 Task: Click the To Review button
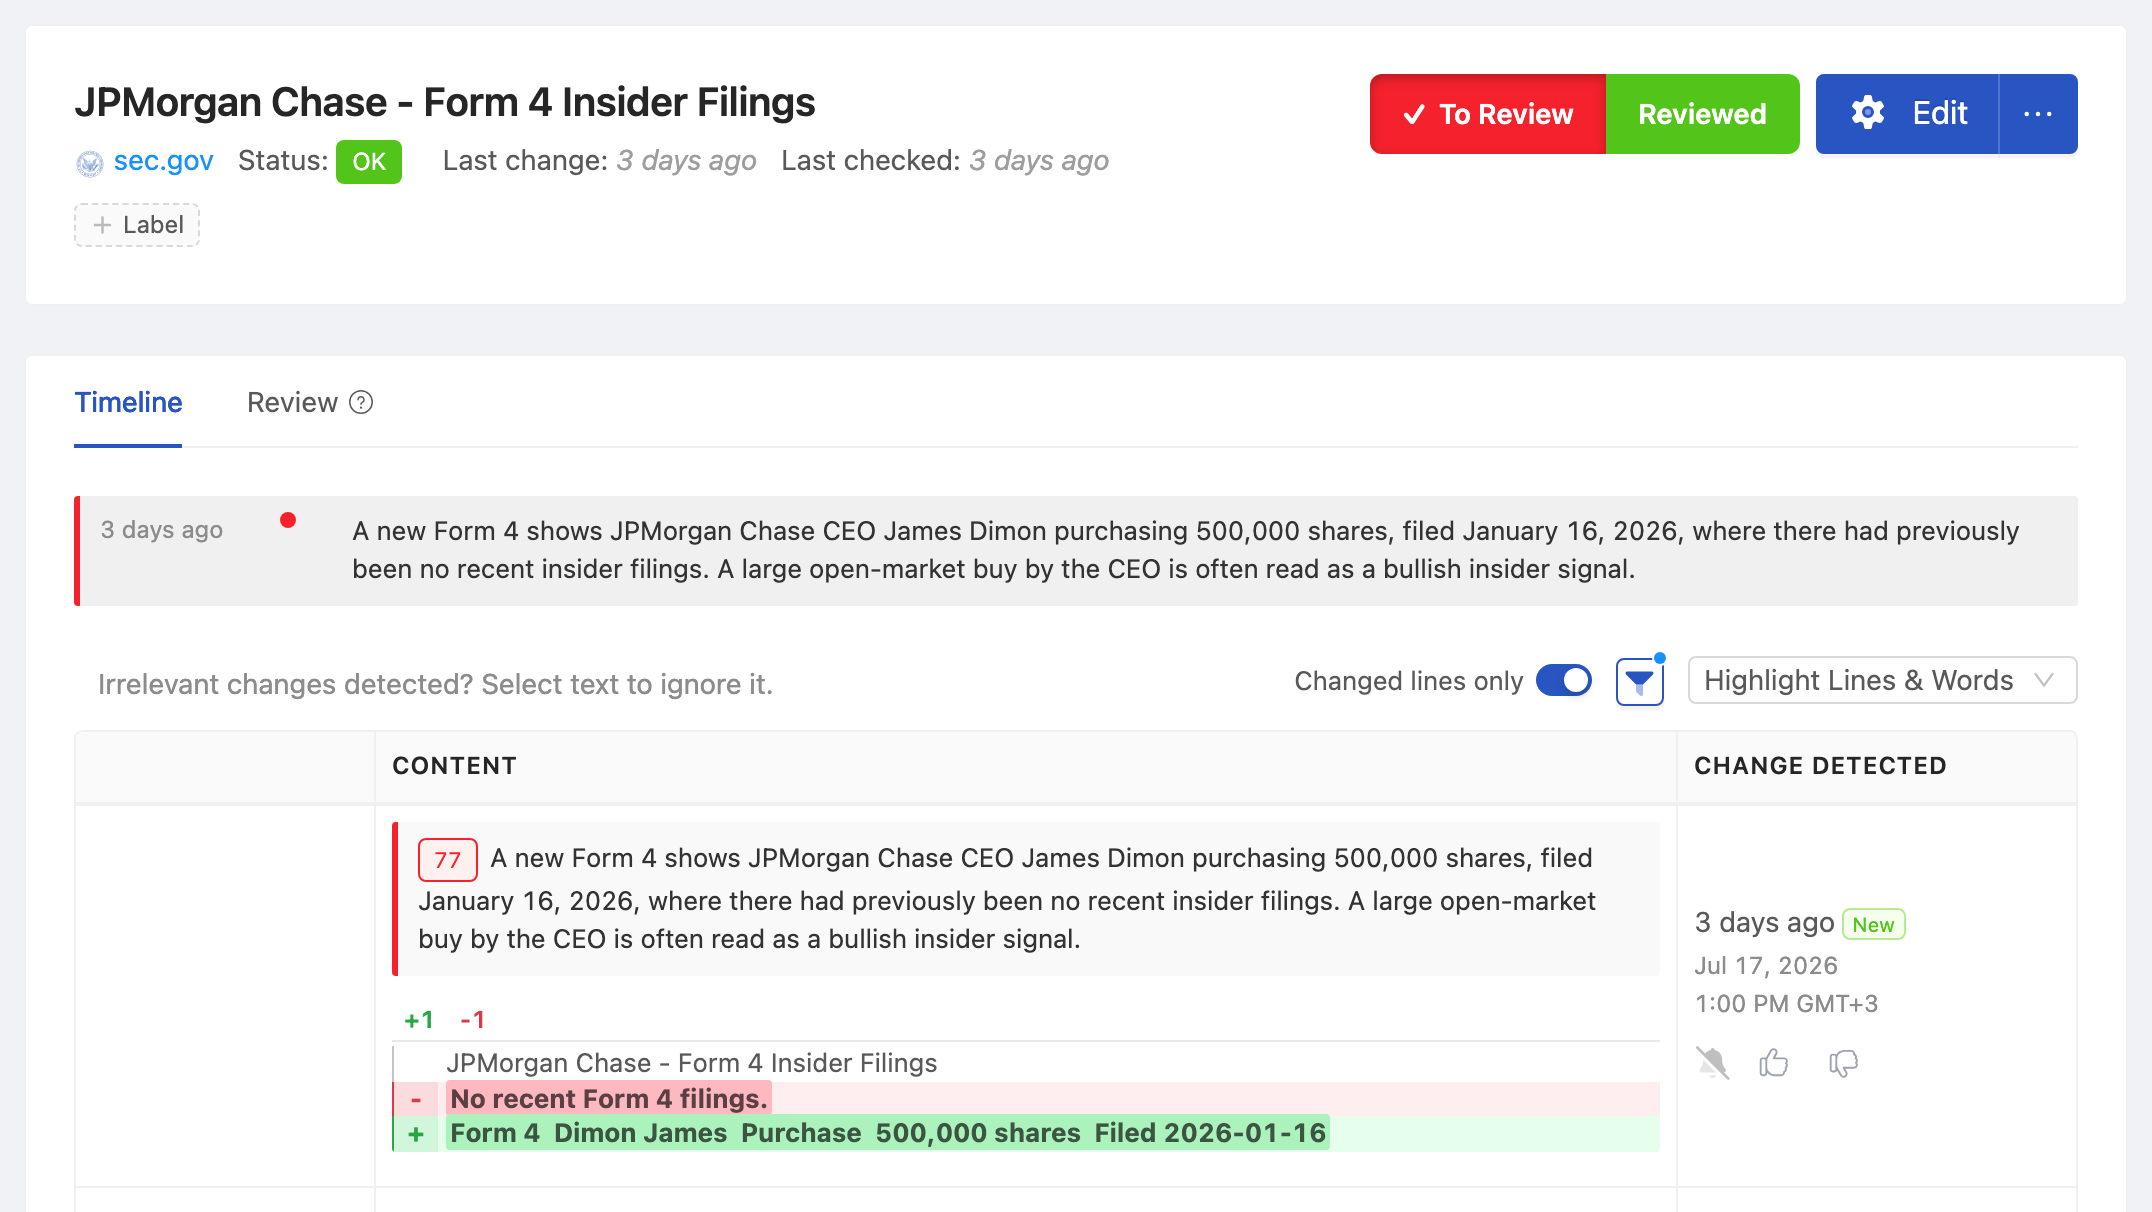(1488, 114)
